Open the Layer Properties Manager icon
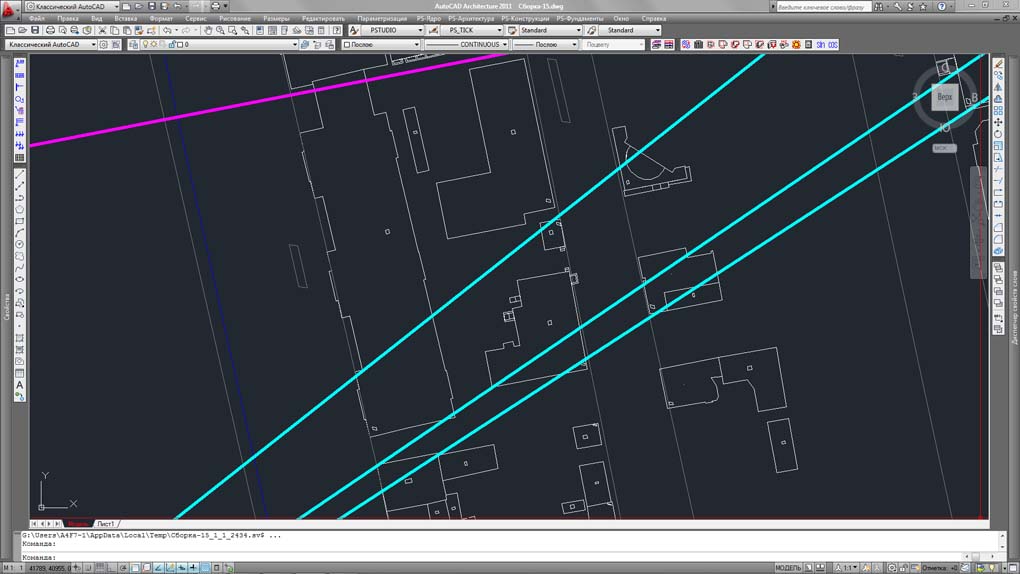1020x574 pixels. pos(133,45)
